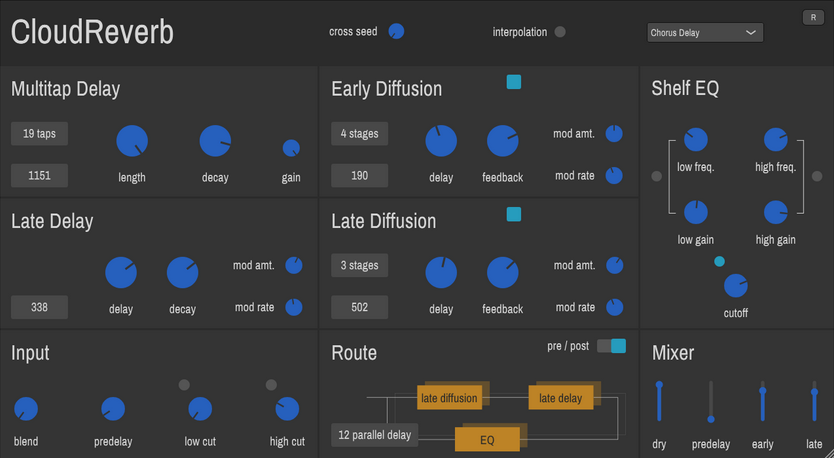Click Late Delay mod amt. knob

[294, 265]
